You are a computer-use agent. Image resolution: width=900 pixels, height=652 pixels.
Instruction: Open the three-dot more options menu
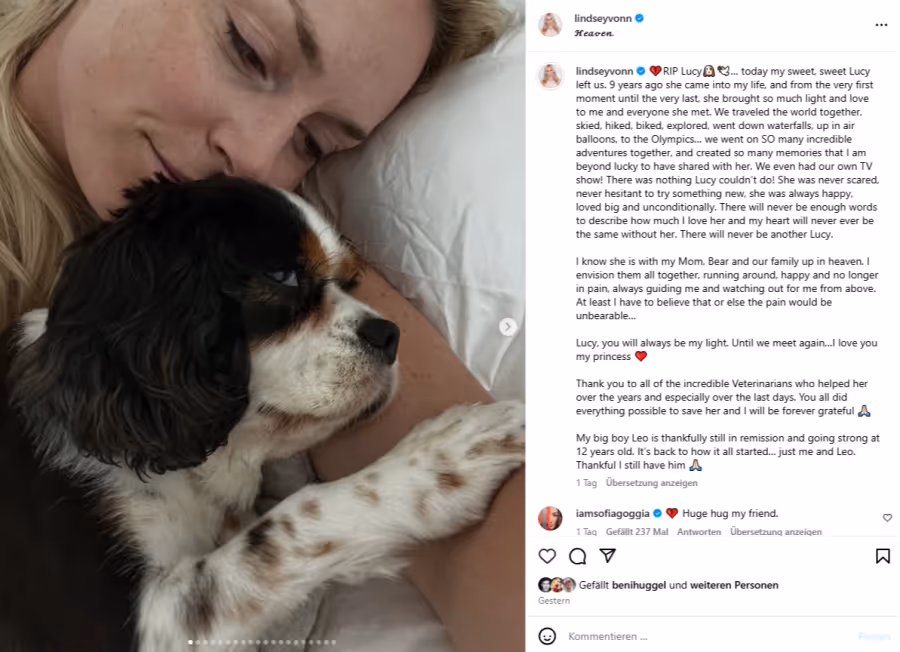(x=881, y=25)
